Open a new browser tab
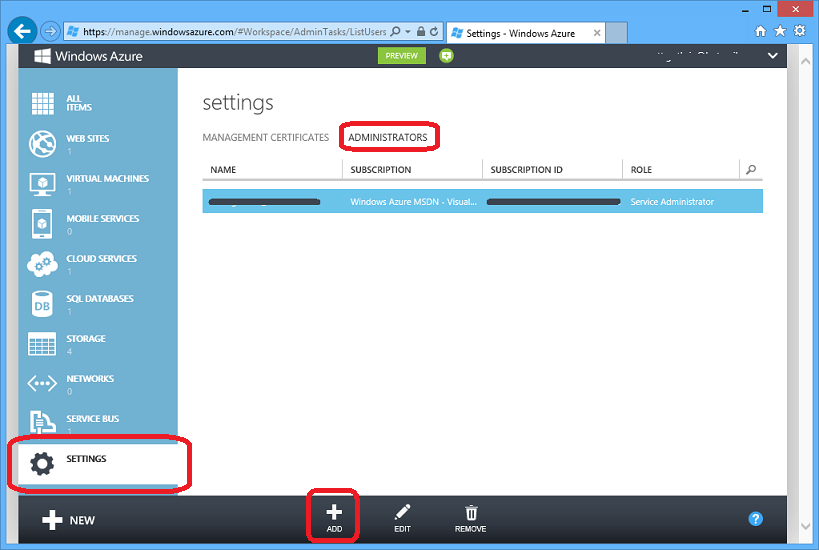This screenshot has width=819, height=550. tap(617, 33)
